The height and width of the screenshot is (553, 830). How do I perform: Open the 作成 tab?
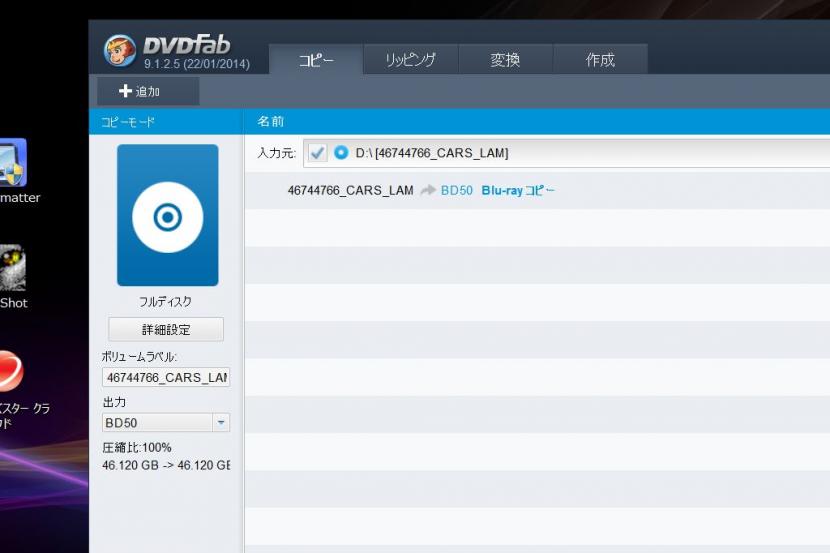[x=600, y=60]
